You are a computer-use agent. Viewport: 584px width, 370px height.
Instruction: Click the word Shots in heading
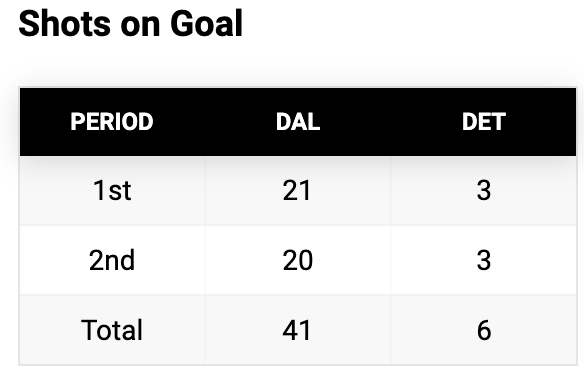[x=64, y=23]
